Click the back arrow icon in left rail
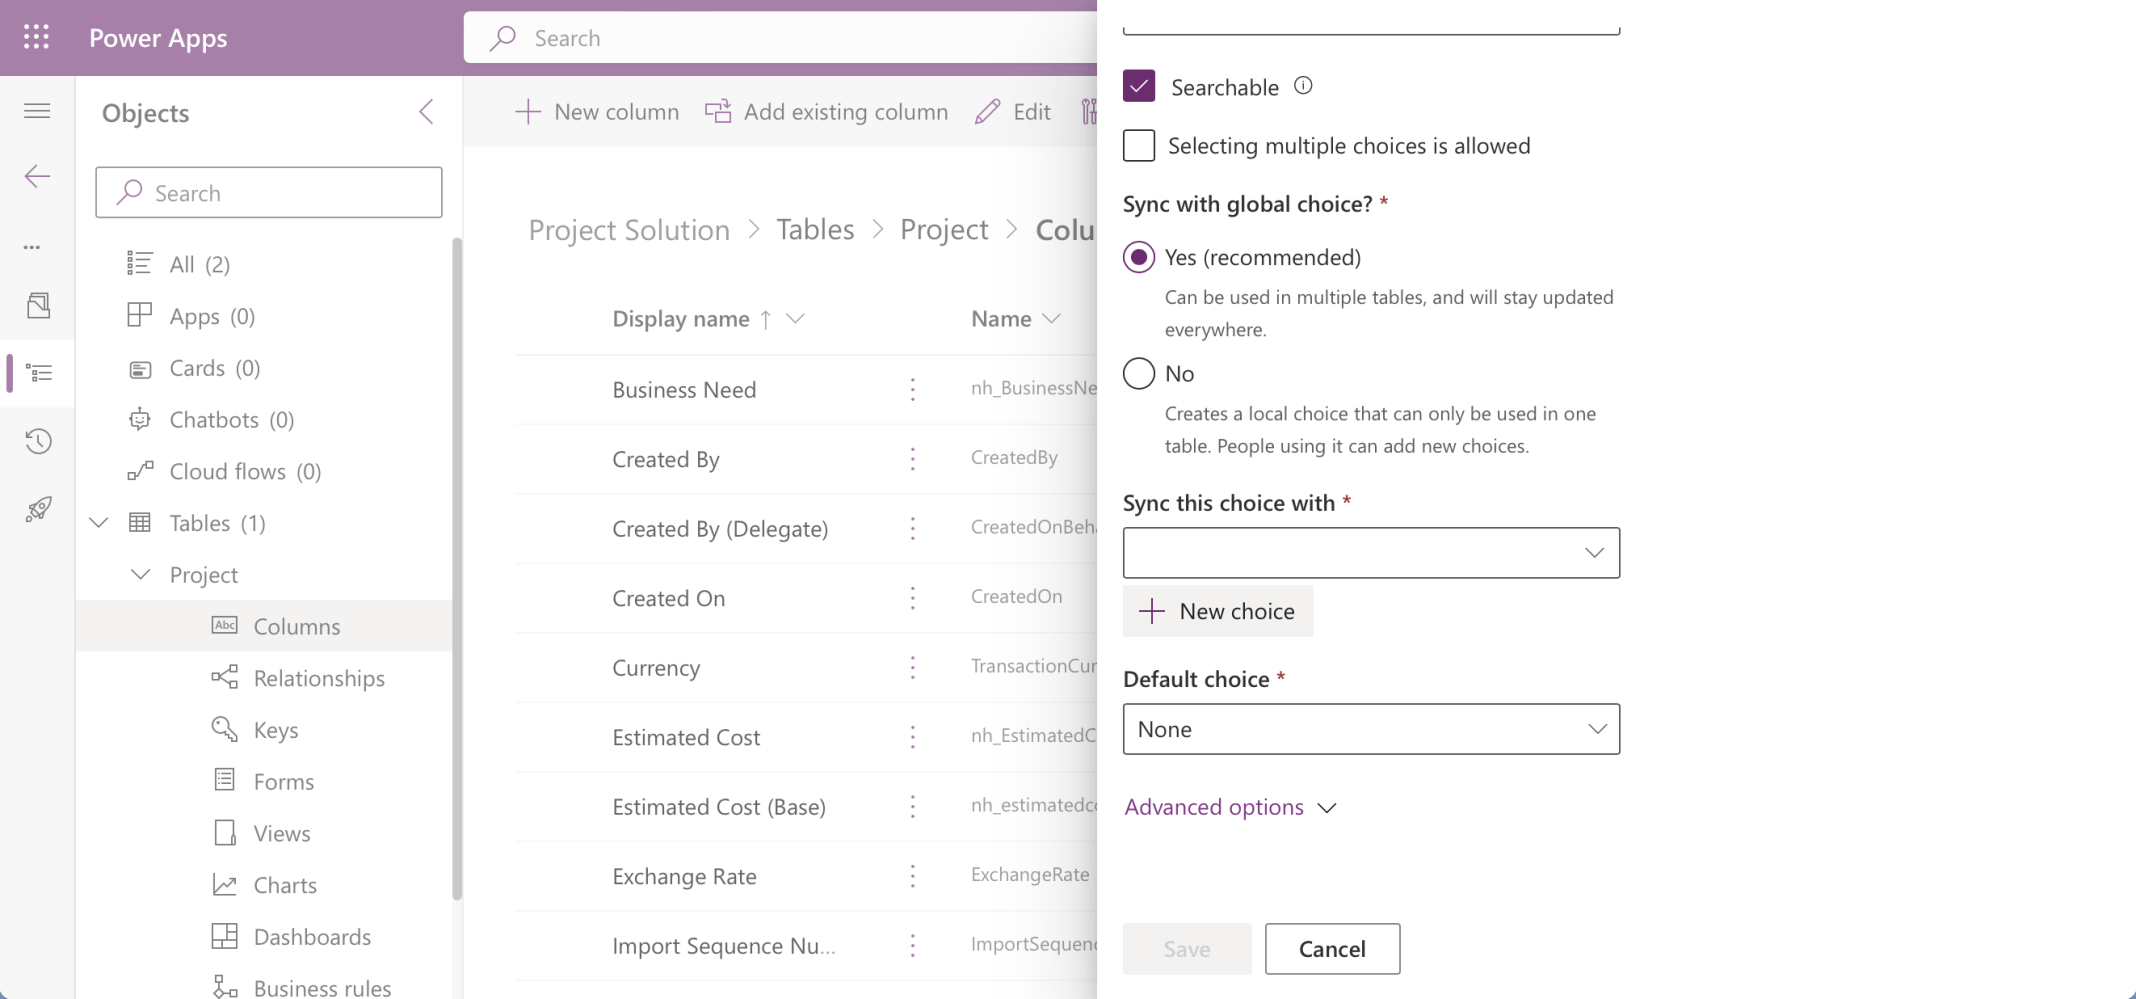 click(37, 177)
